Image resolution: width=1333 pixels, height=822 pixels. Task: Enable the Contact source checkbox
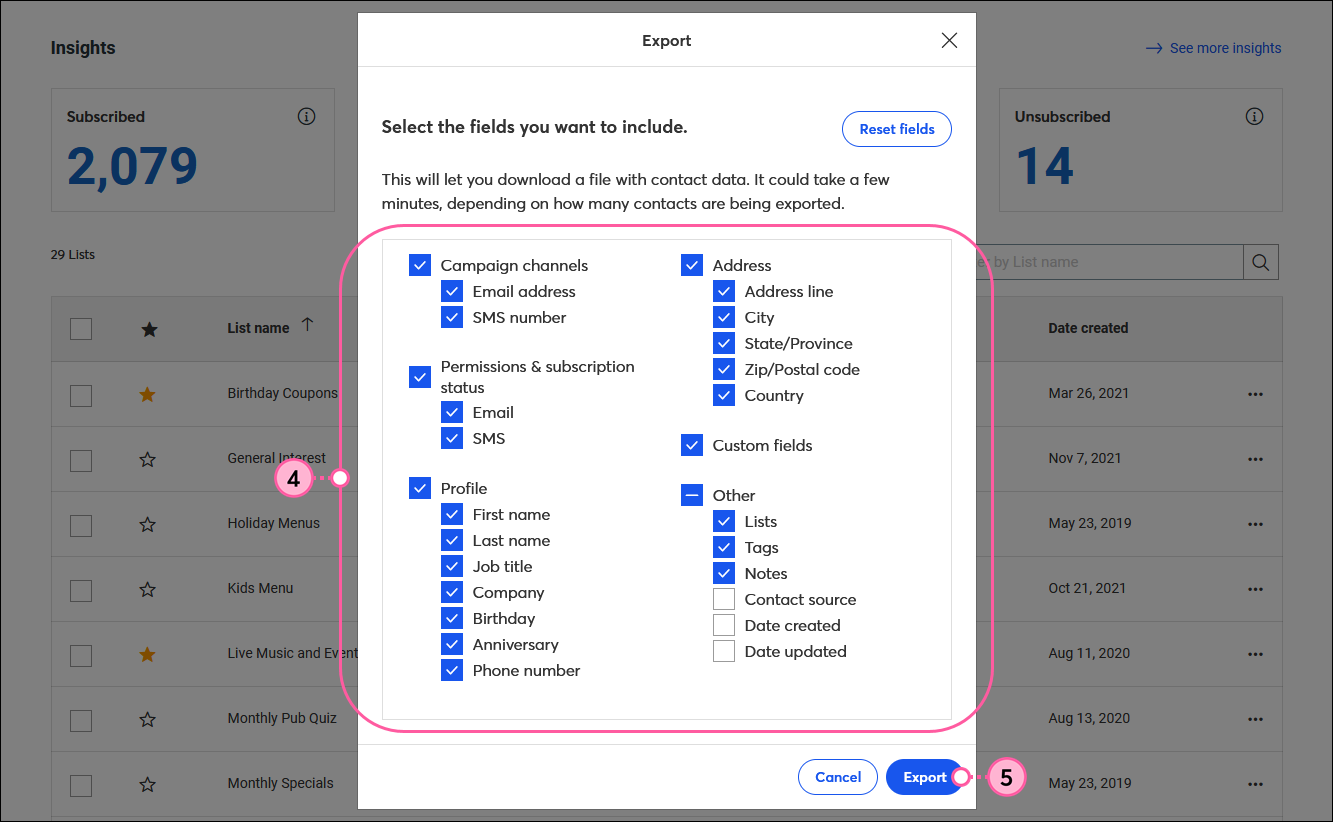(724, 600)
